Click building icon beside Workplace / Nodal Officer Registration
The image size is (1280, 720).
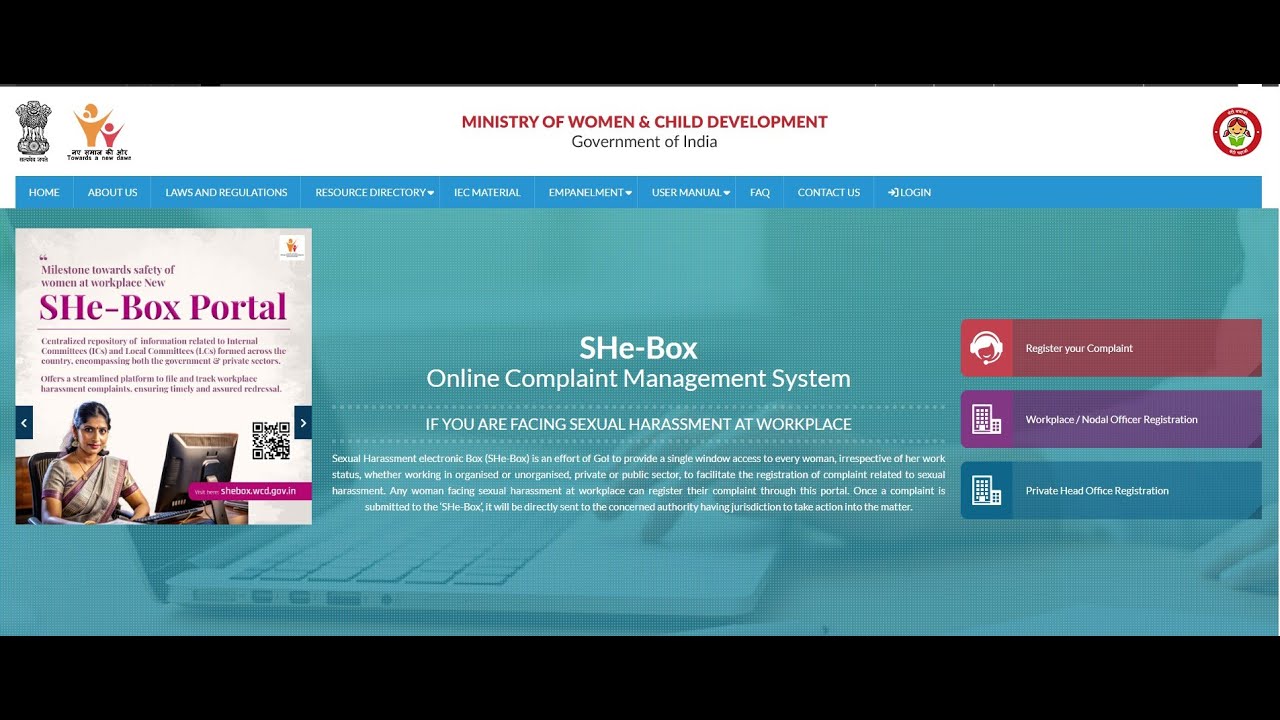click(x=986, y=419)
